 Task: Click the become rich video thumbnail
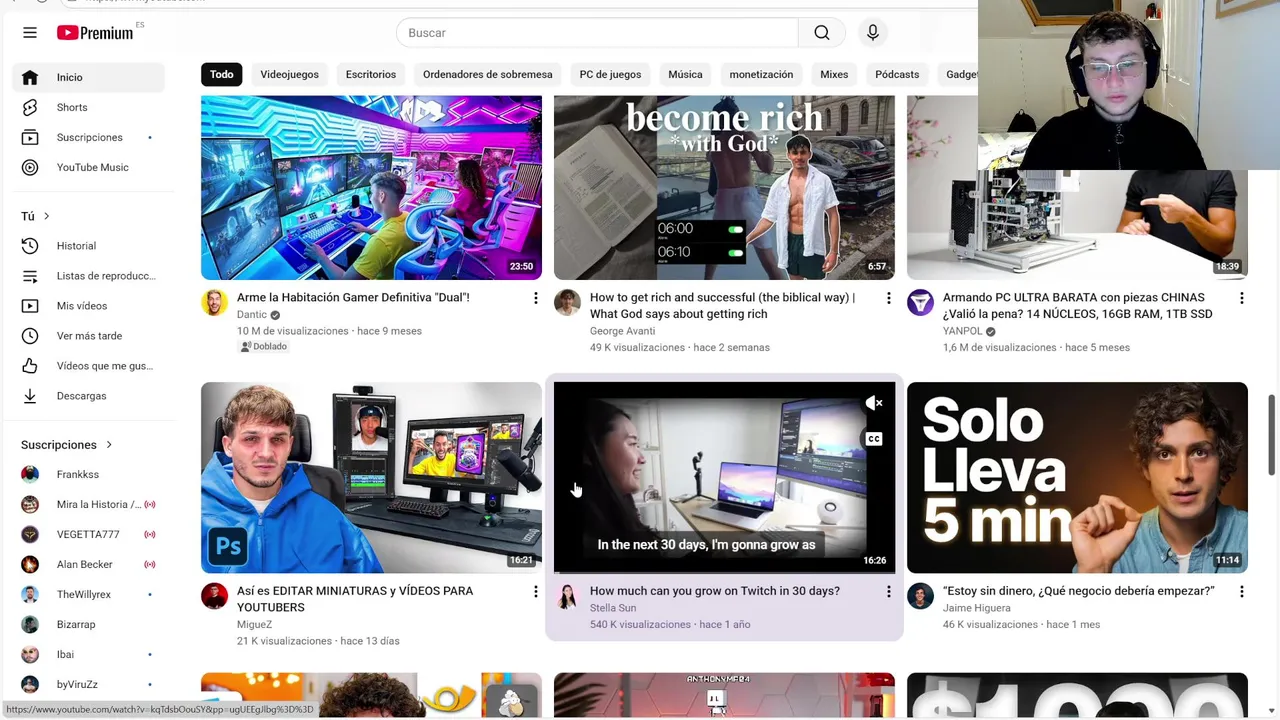coord(724,188)
